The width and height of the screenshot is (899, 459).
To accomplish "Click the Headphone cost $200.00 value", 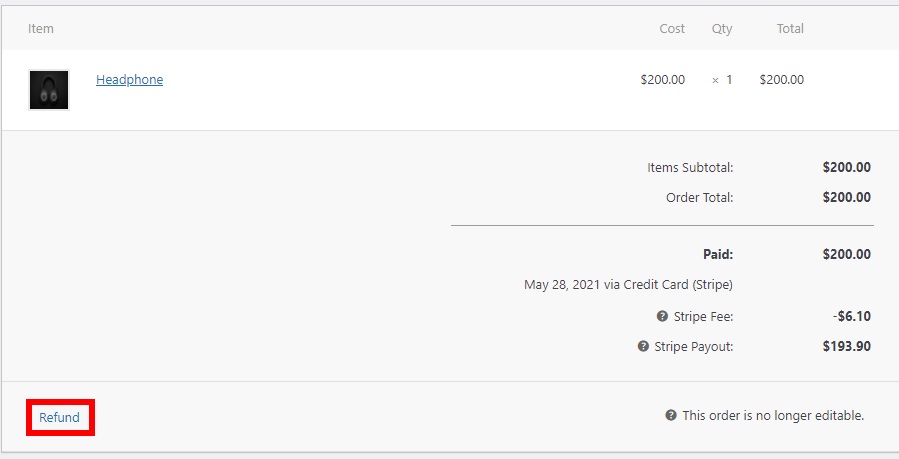I will [662, 80].
